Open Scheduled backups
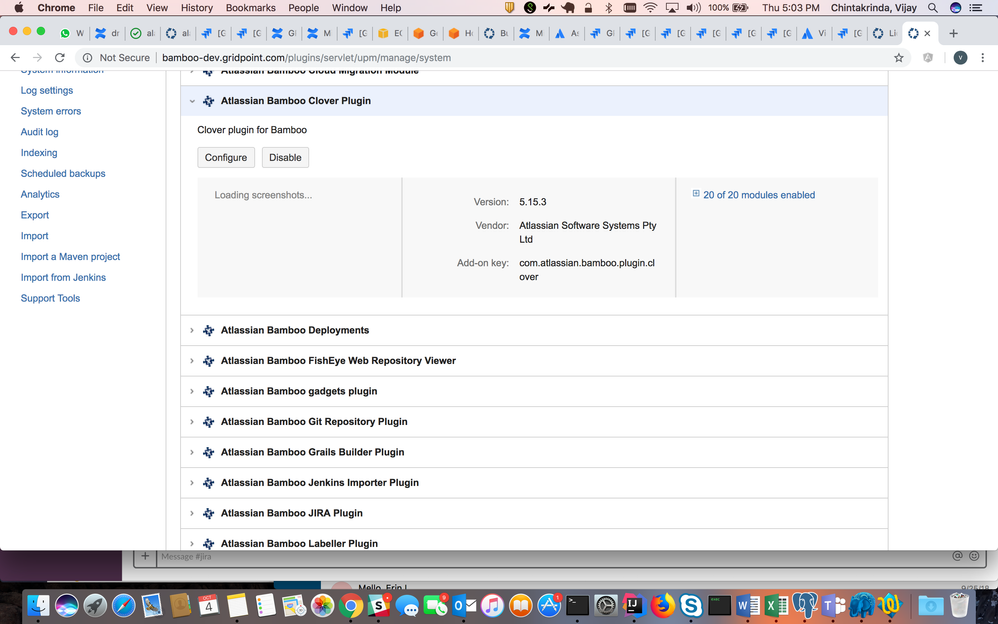 (x=63, y=174)
